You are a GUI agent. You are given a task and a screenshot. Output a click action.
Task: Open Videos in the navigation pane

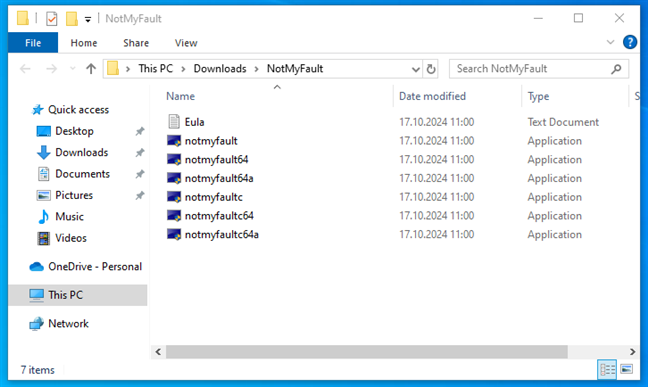[x=71, y=238]
